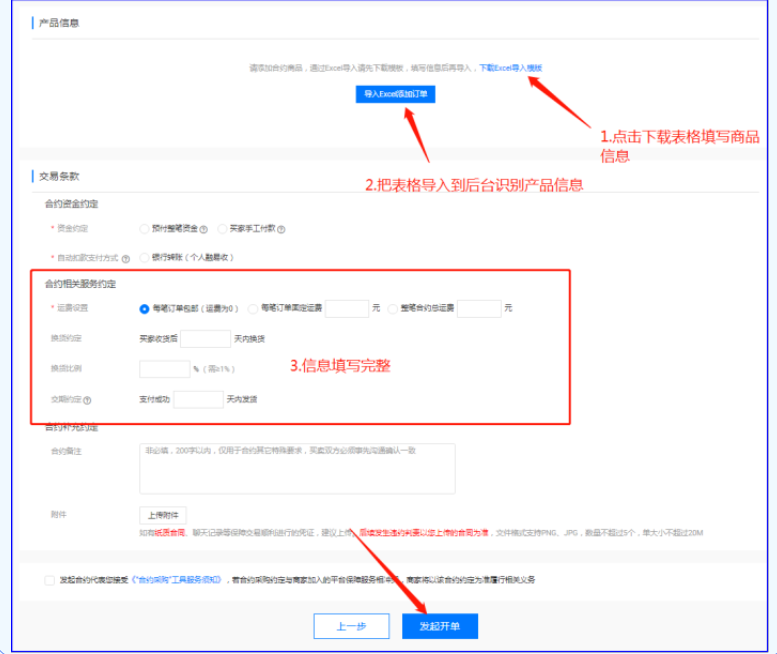The width and height of the screenshot is (777, 654).
Task: Select 预付整笔资金 radio option
Action: coord(145,229)
